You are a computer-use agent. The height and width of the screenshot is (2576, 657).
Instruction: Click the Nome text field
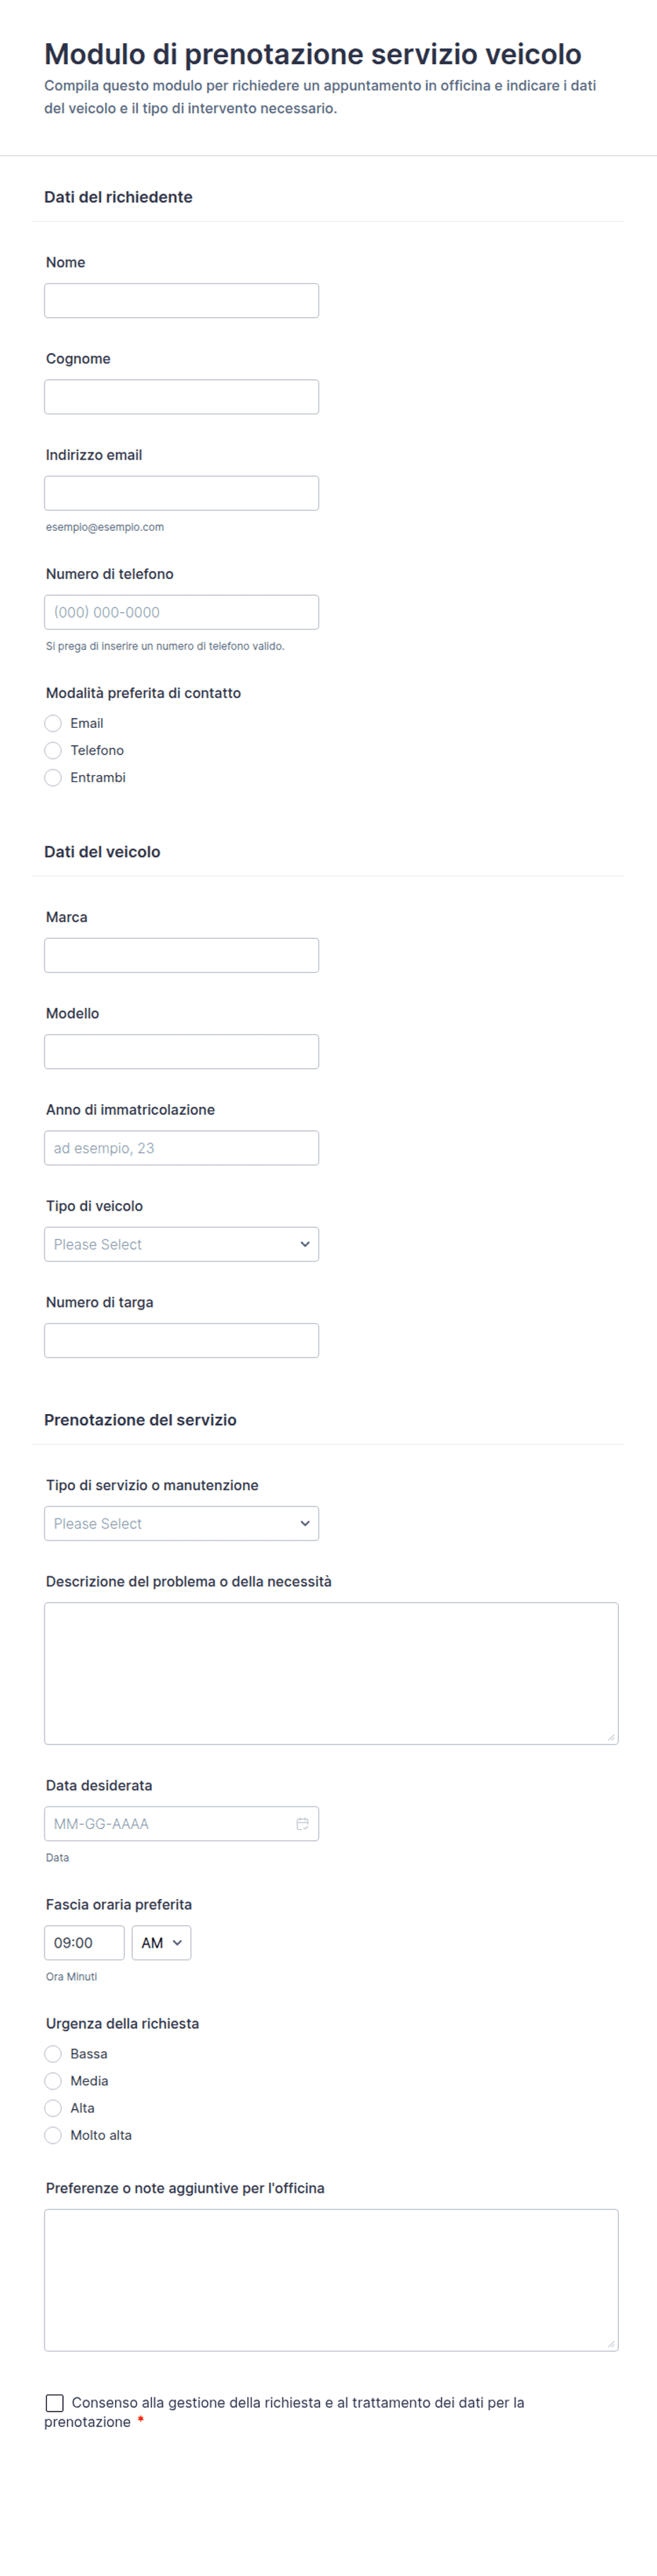[181, 300]
